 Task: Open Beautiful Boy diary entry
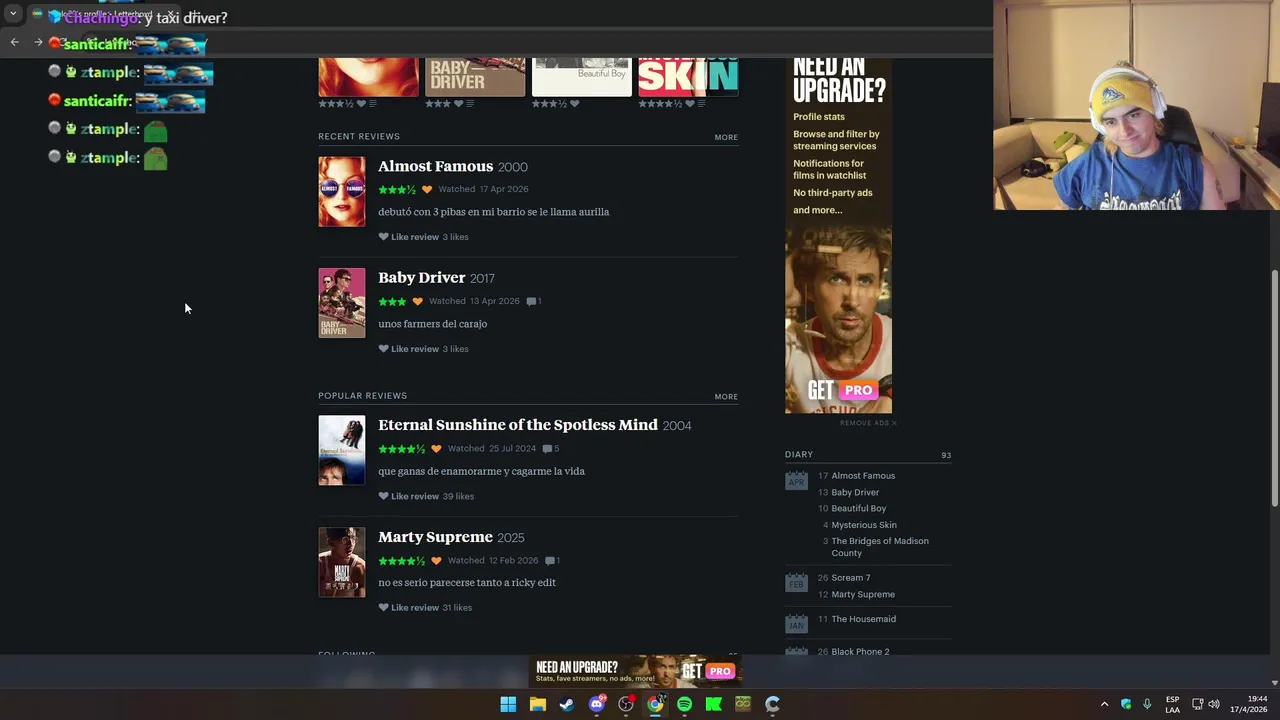[x=859, y=509]
